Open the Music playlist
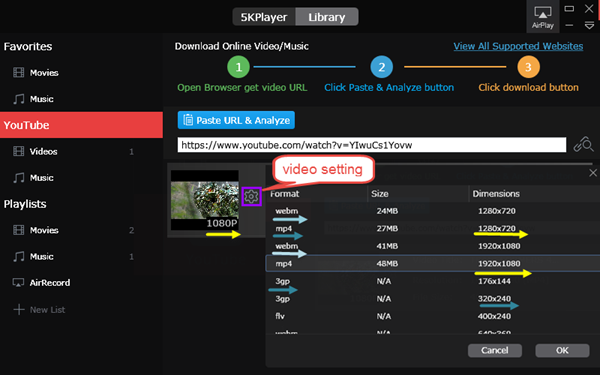Image resolution: width=600 pixels, height=375 pixels. point(42,257)
